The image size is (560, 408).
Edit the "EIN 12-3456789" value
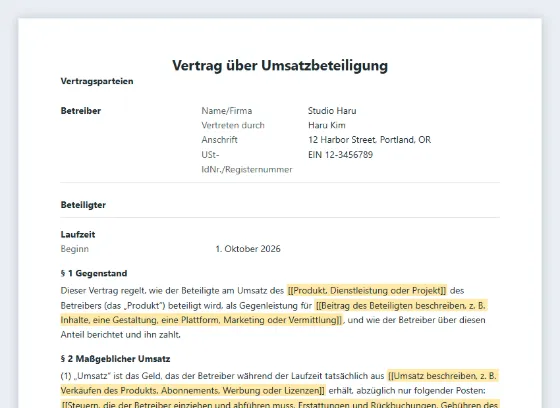pyautogui.click(x=340, y=155)
